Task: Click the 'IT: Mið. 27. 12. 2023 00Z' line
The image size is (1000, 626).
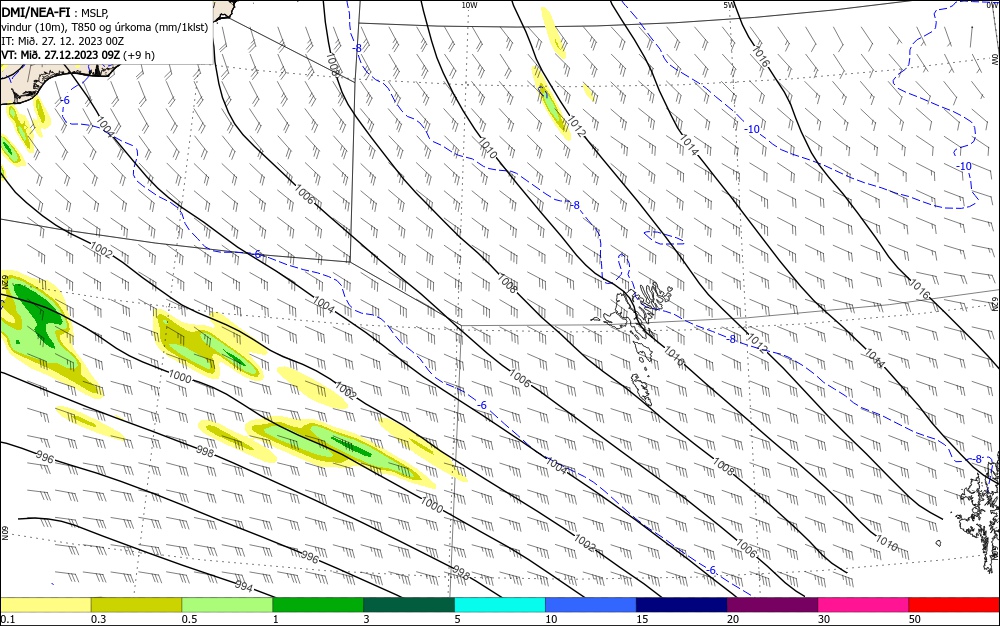Action: pos(62,41)
